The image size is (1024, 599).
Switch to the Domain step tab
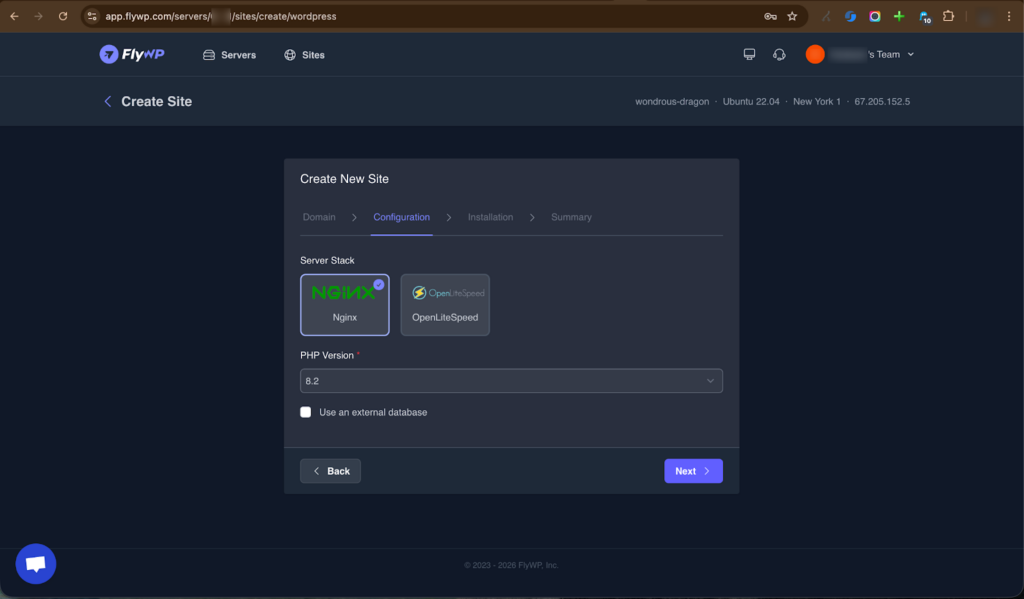[319, 217]
